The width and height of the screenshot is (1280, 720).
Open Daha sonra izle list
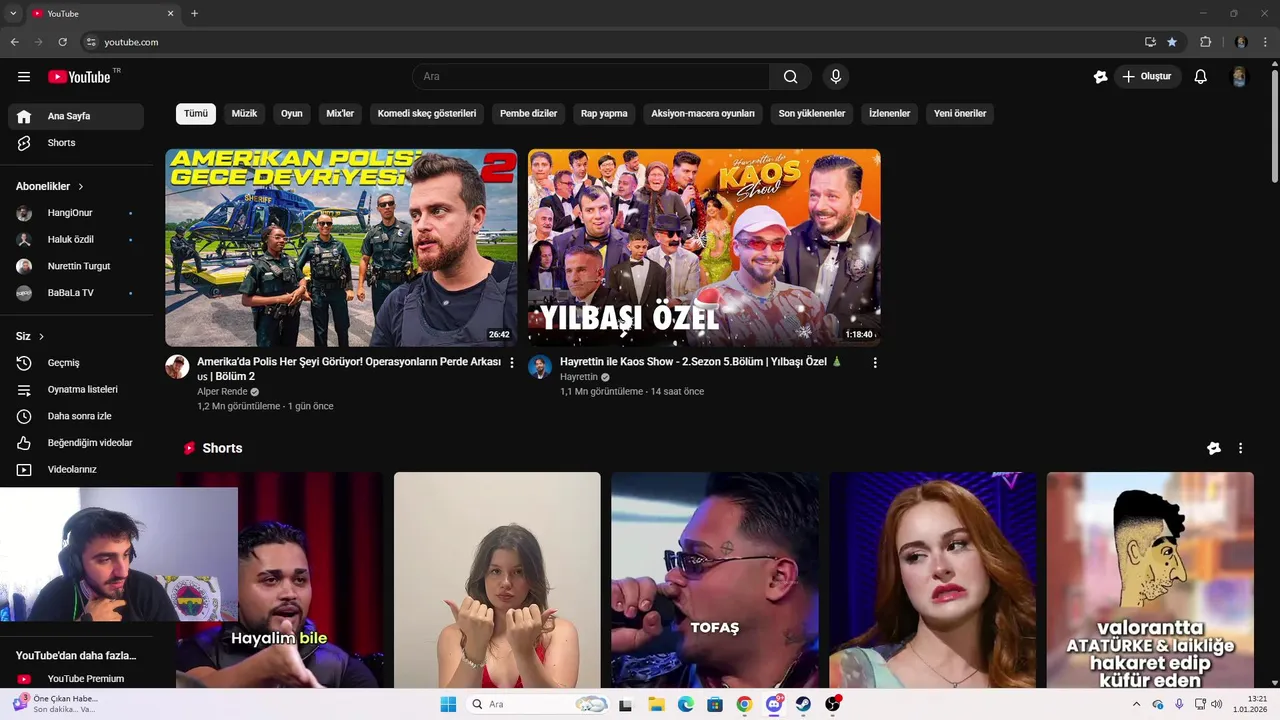point(76,416)
